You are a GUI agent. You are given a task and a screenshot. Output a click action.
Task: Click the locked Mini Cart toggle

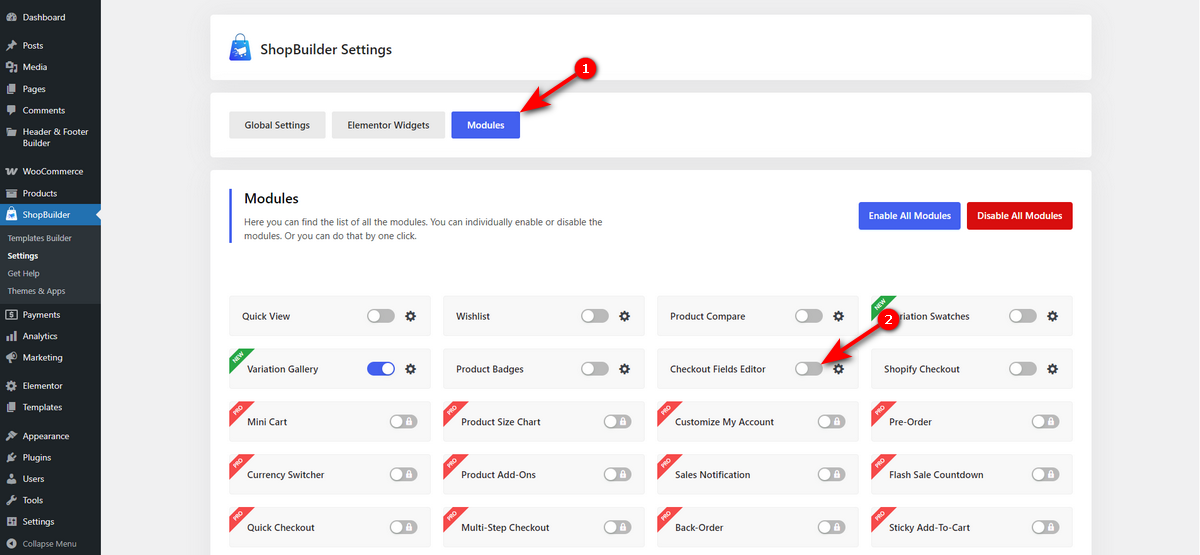pos(403,422)
